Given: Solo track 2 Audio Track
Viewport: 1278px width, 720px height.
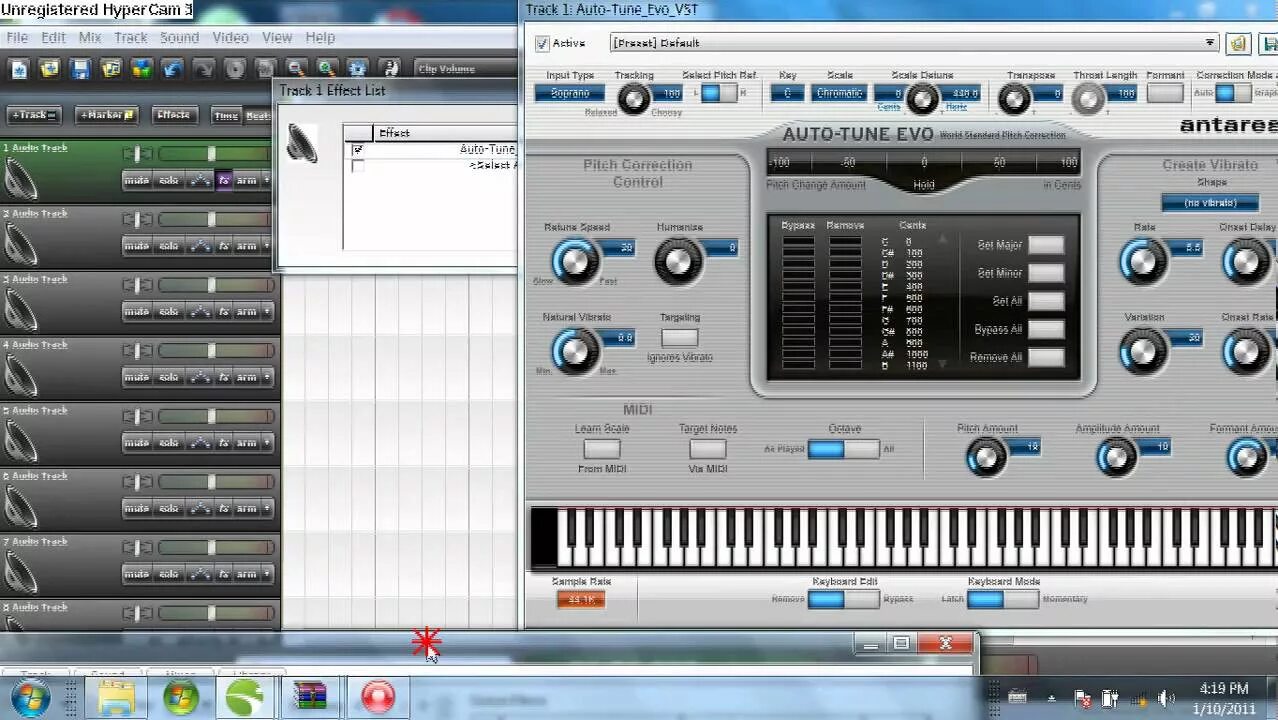Looking at the screenshot, I should 169,246.
